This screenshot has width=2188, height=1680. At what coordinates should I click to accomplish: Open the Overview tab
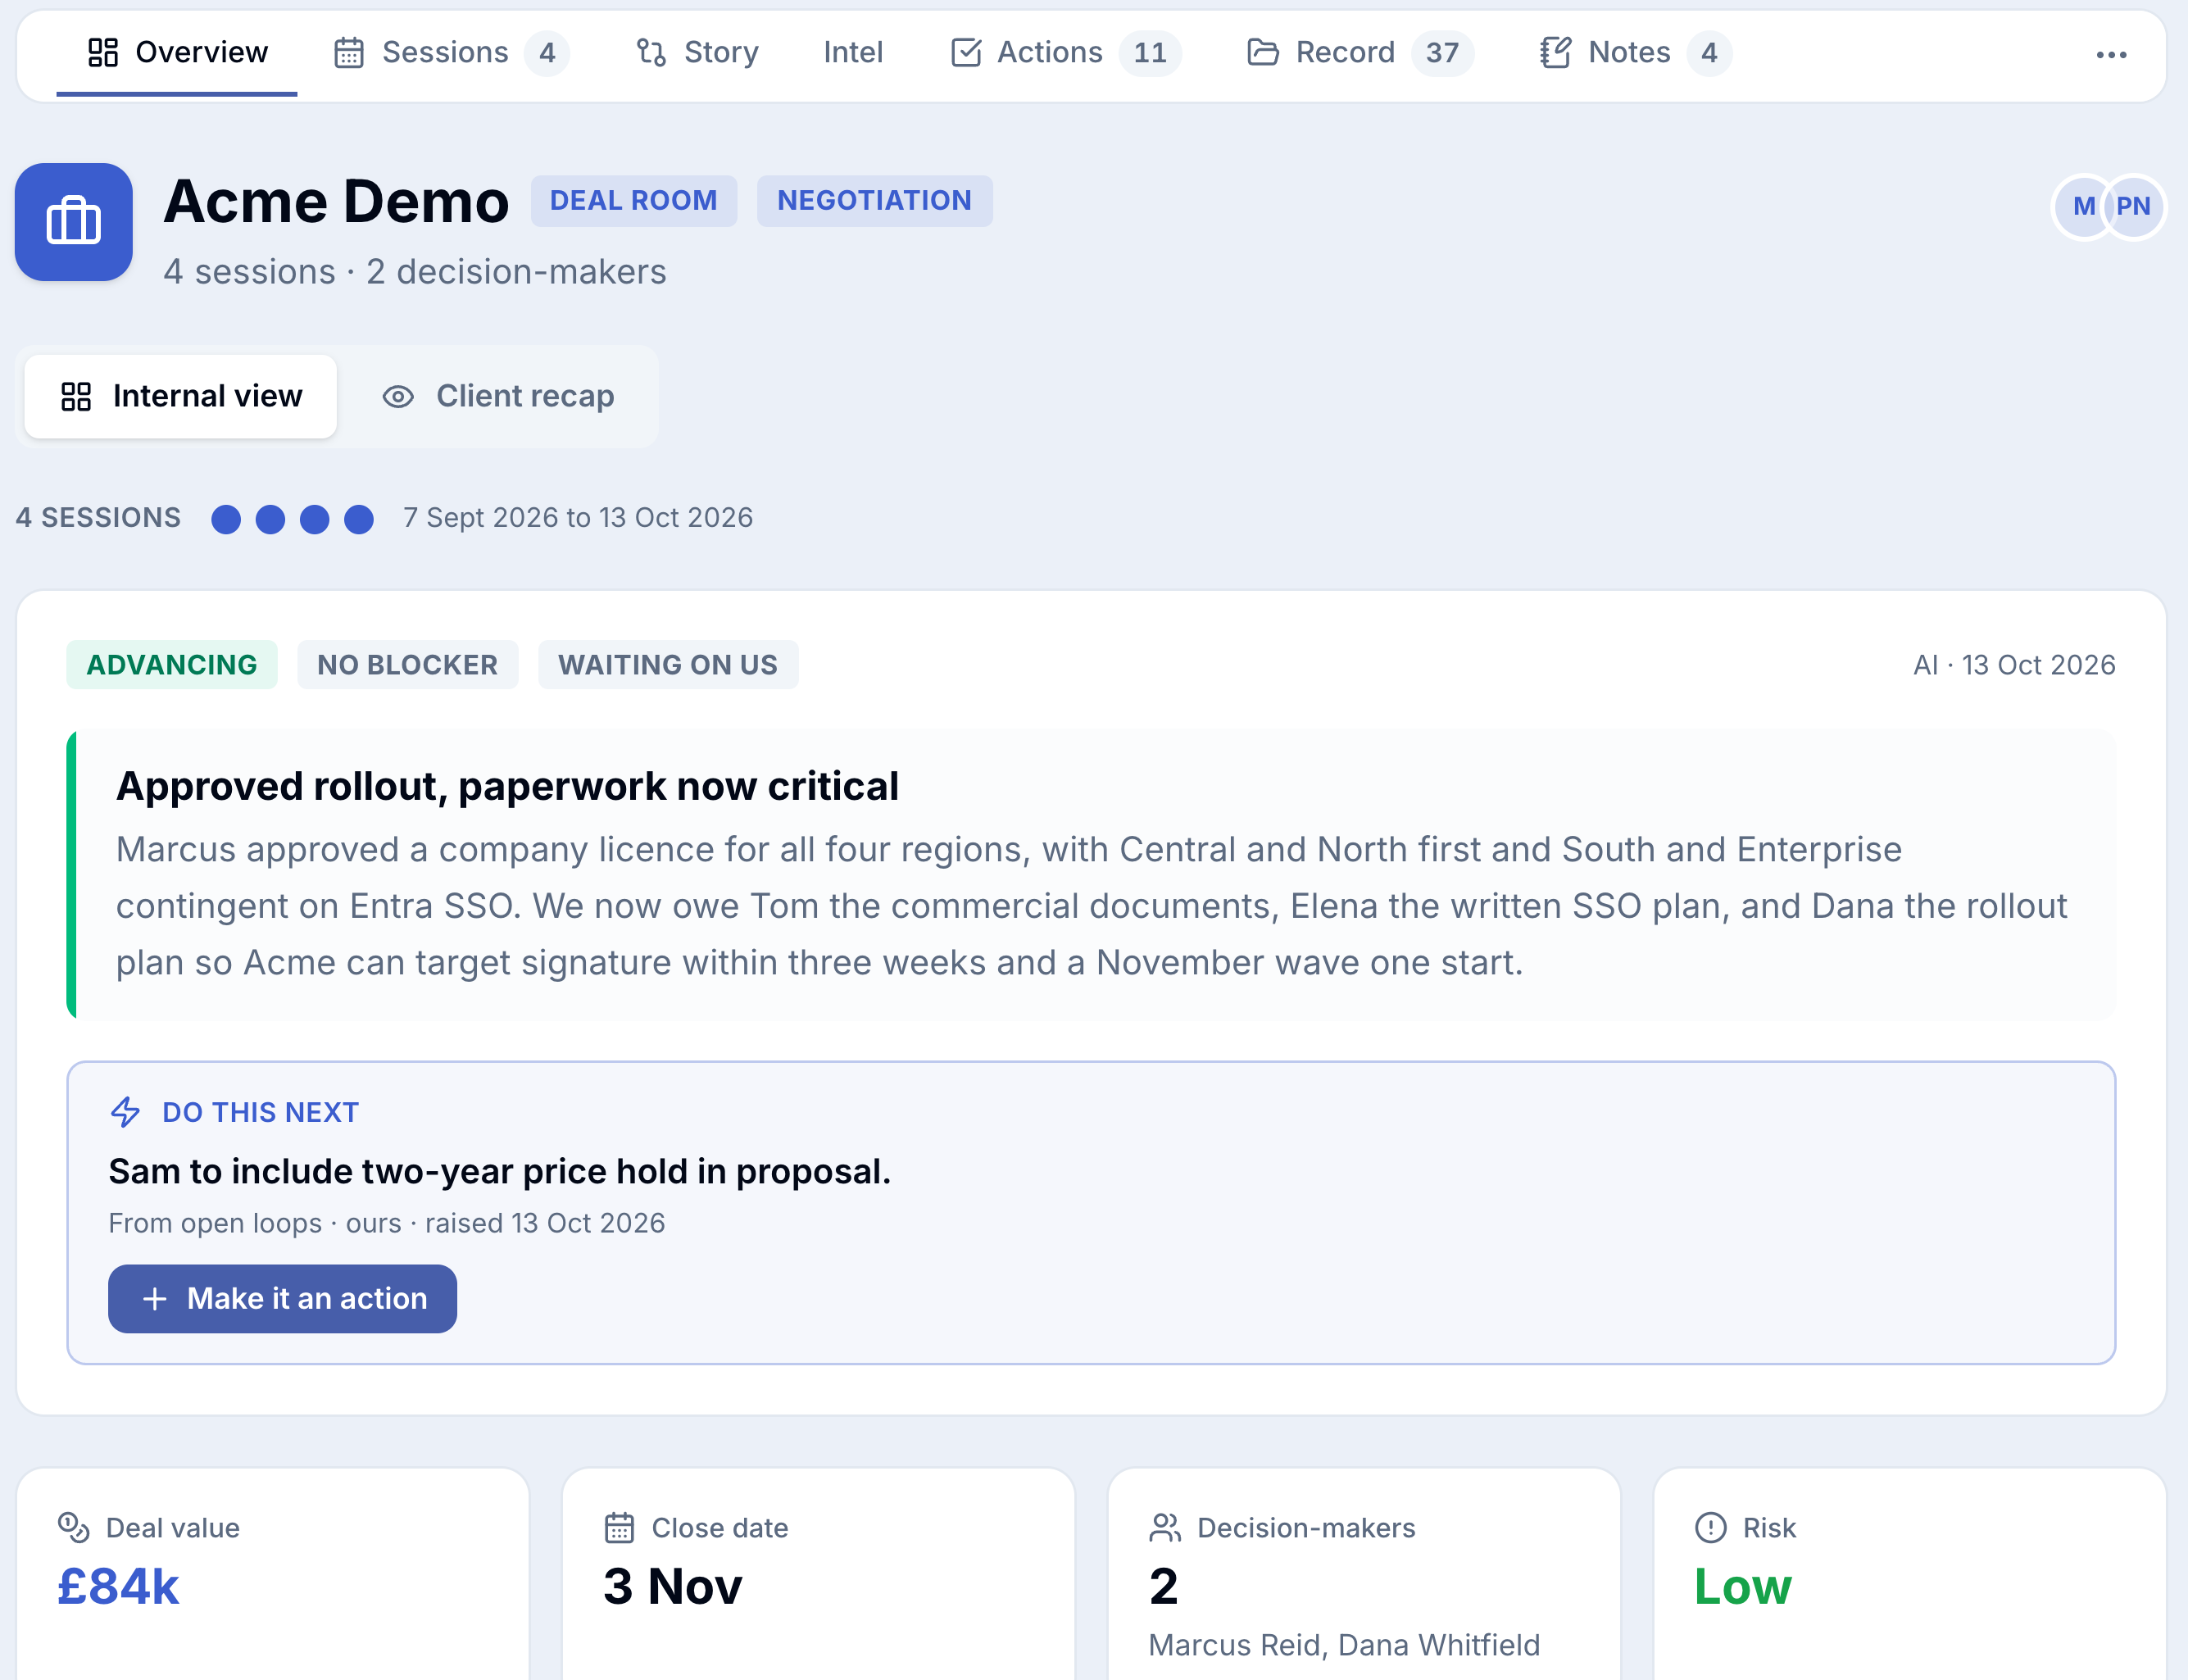(x=177, y=52)
